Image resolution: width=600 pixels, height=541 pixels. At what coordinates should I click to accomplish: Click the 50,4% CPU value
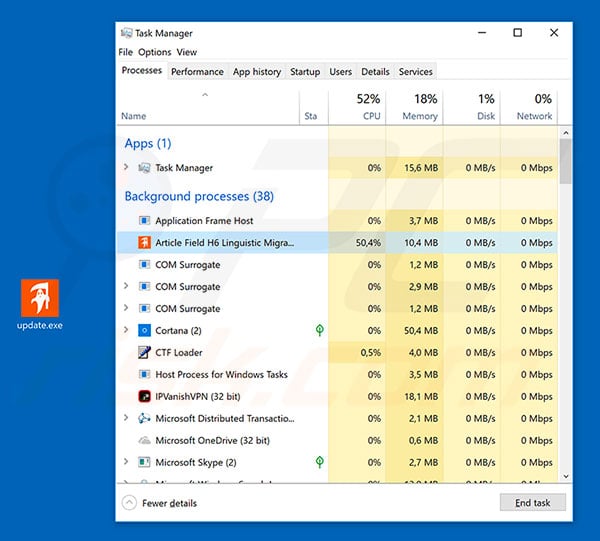pos(368,243)
